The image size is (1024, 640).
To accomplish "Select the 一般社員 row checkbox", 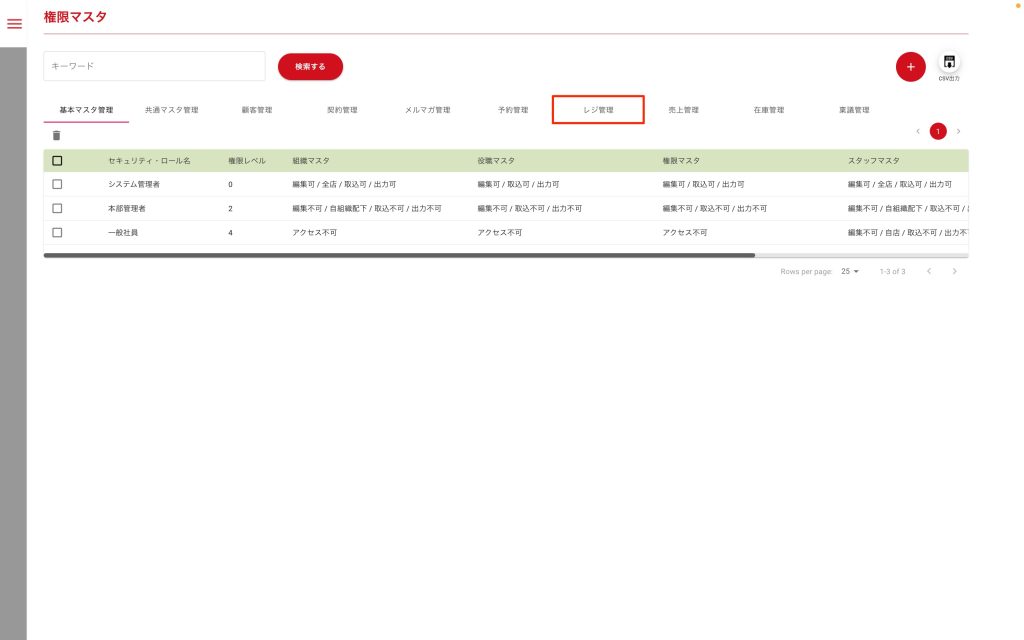I will coord(57,232).
